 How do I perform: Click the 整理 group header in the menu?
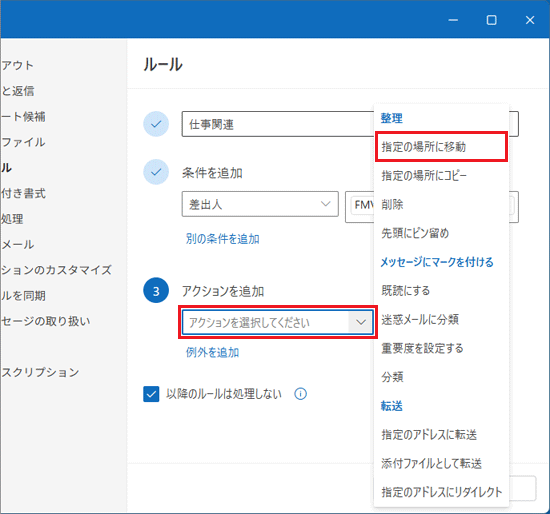click(x=391, y=118)
